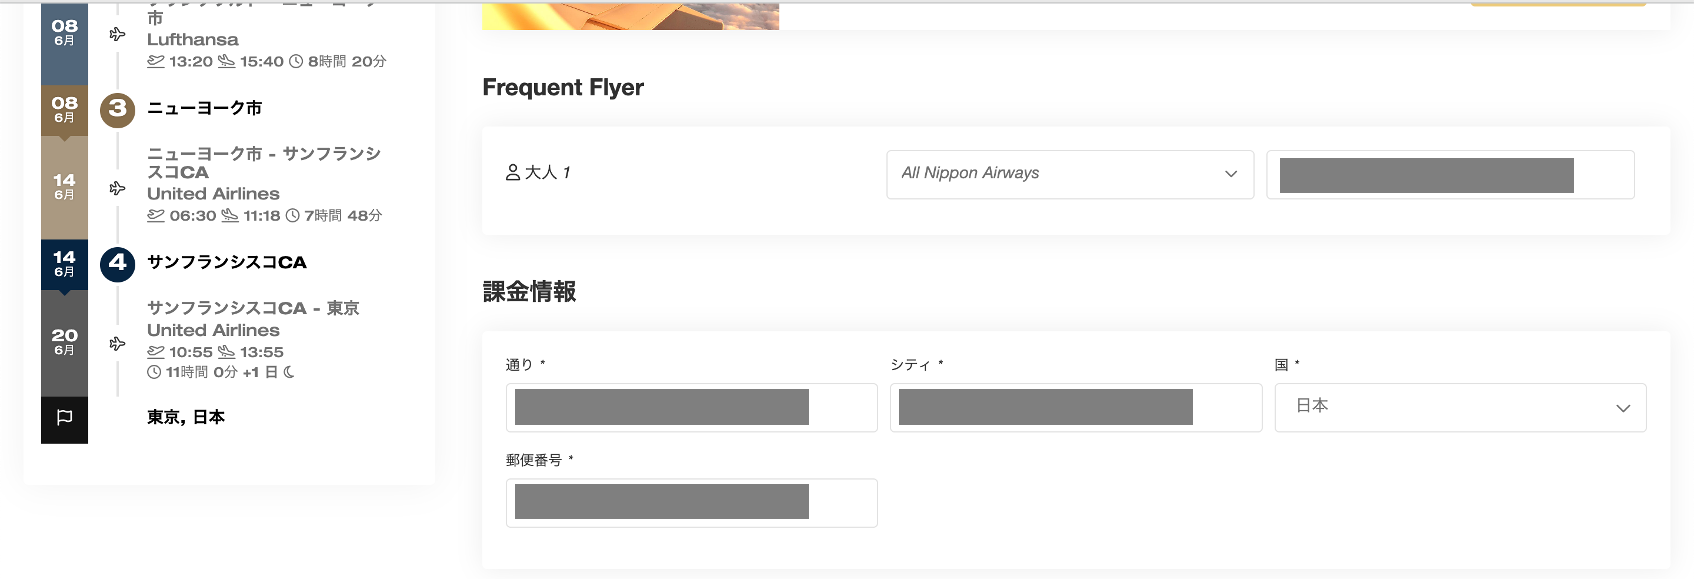The width and height of the screenshot is (1694, 580).
Task: Click the destination flag icon
Action: (x=64, y=418)
